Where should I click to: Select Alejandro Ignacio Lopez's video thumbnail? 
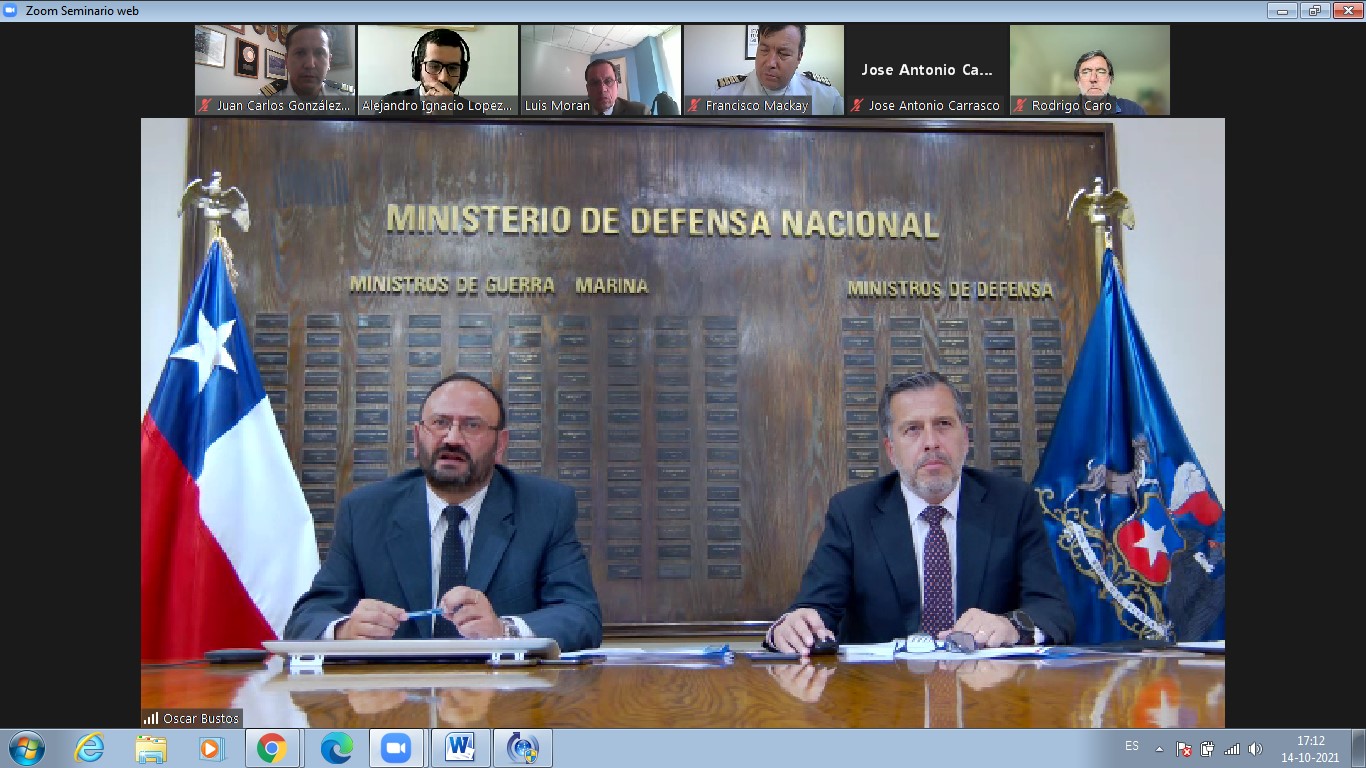(x=438, y=69)
